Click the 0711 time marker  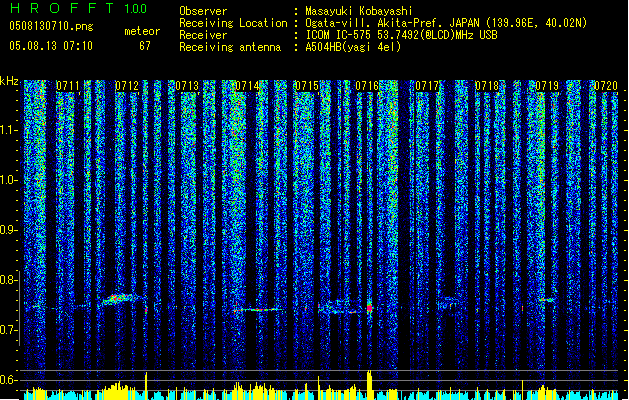[68, 86]
